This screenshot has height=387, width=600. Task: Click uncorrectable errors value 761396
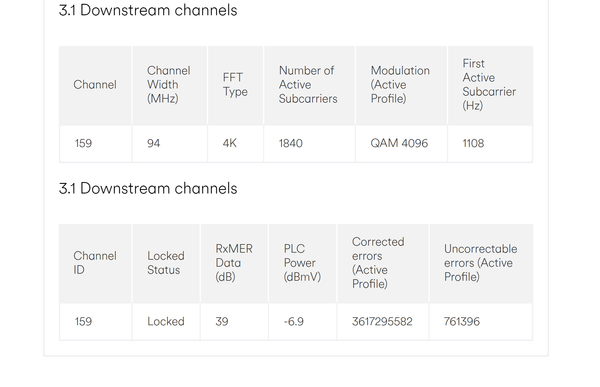point(462,322)
